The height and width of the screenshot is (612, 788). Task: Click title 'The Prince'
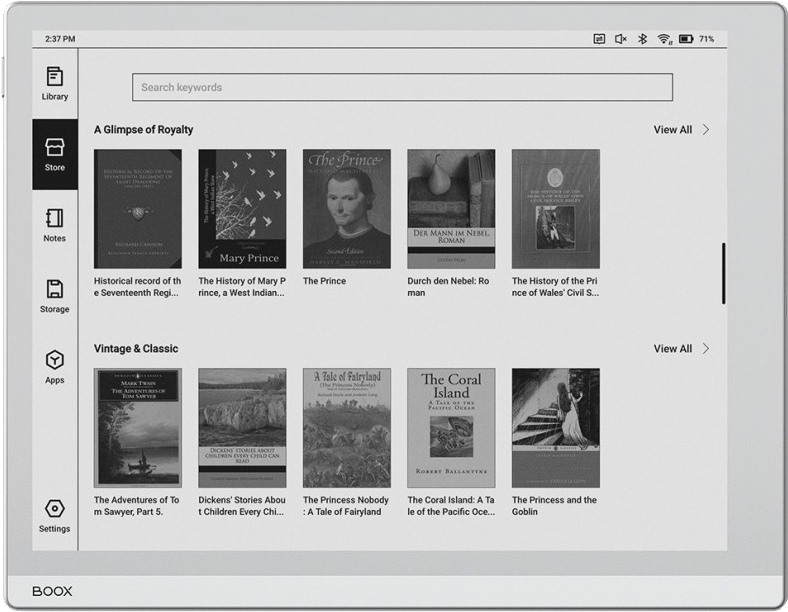point(324,281)
